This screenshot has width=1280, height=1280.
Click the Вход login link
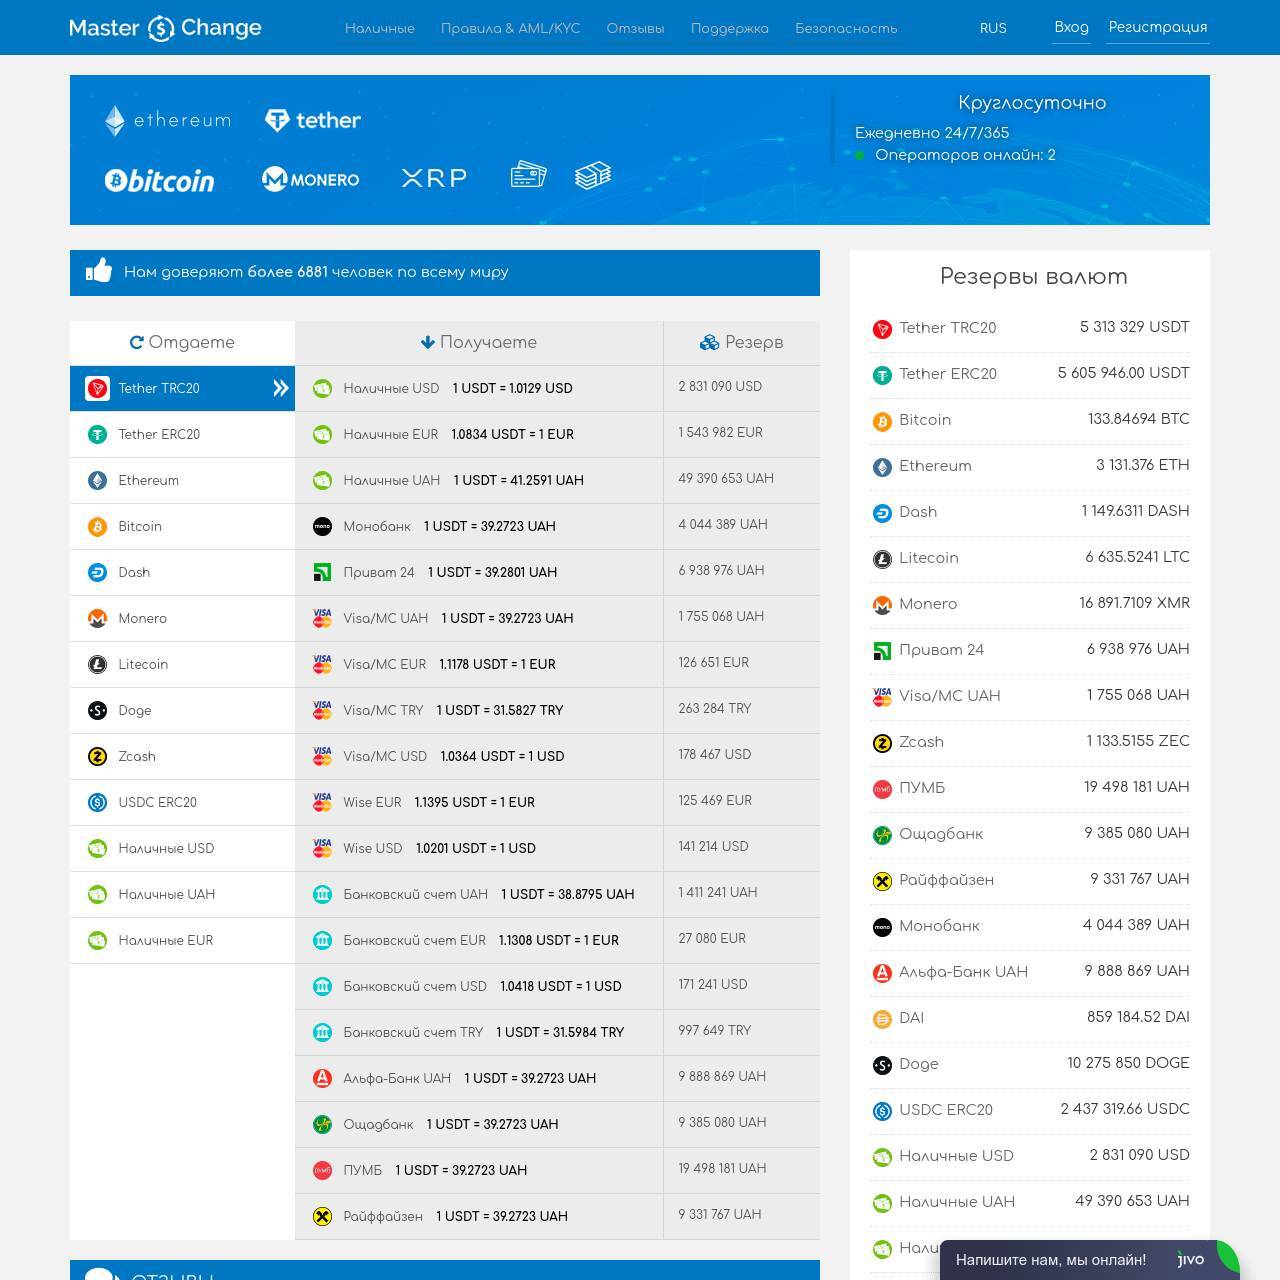pos(1071,27)
